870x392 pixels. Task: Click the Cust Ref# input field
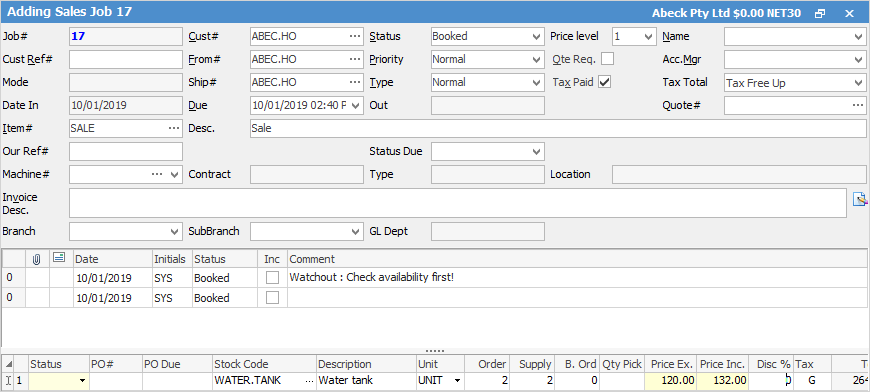[x=126, y=59]
